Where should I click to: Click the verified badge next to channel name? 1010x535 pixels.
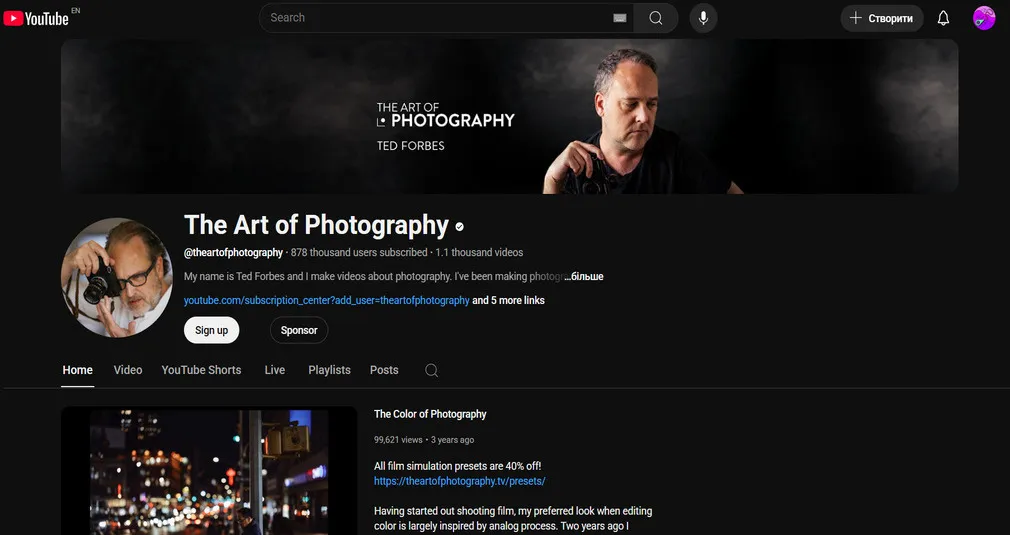click(x=460, y=226)
